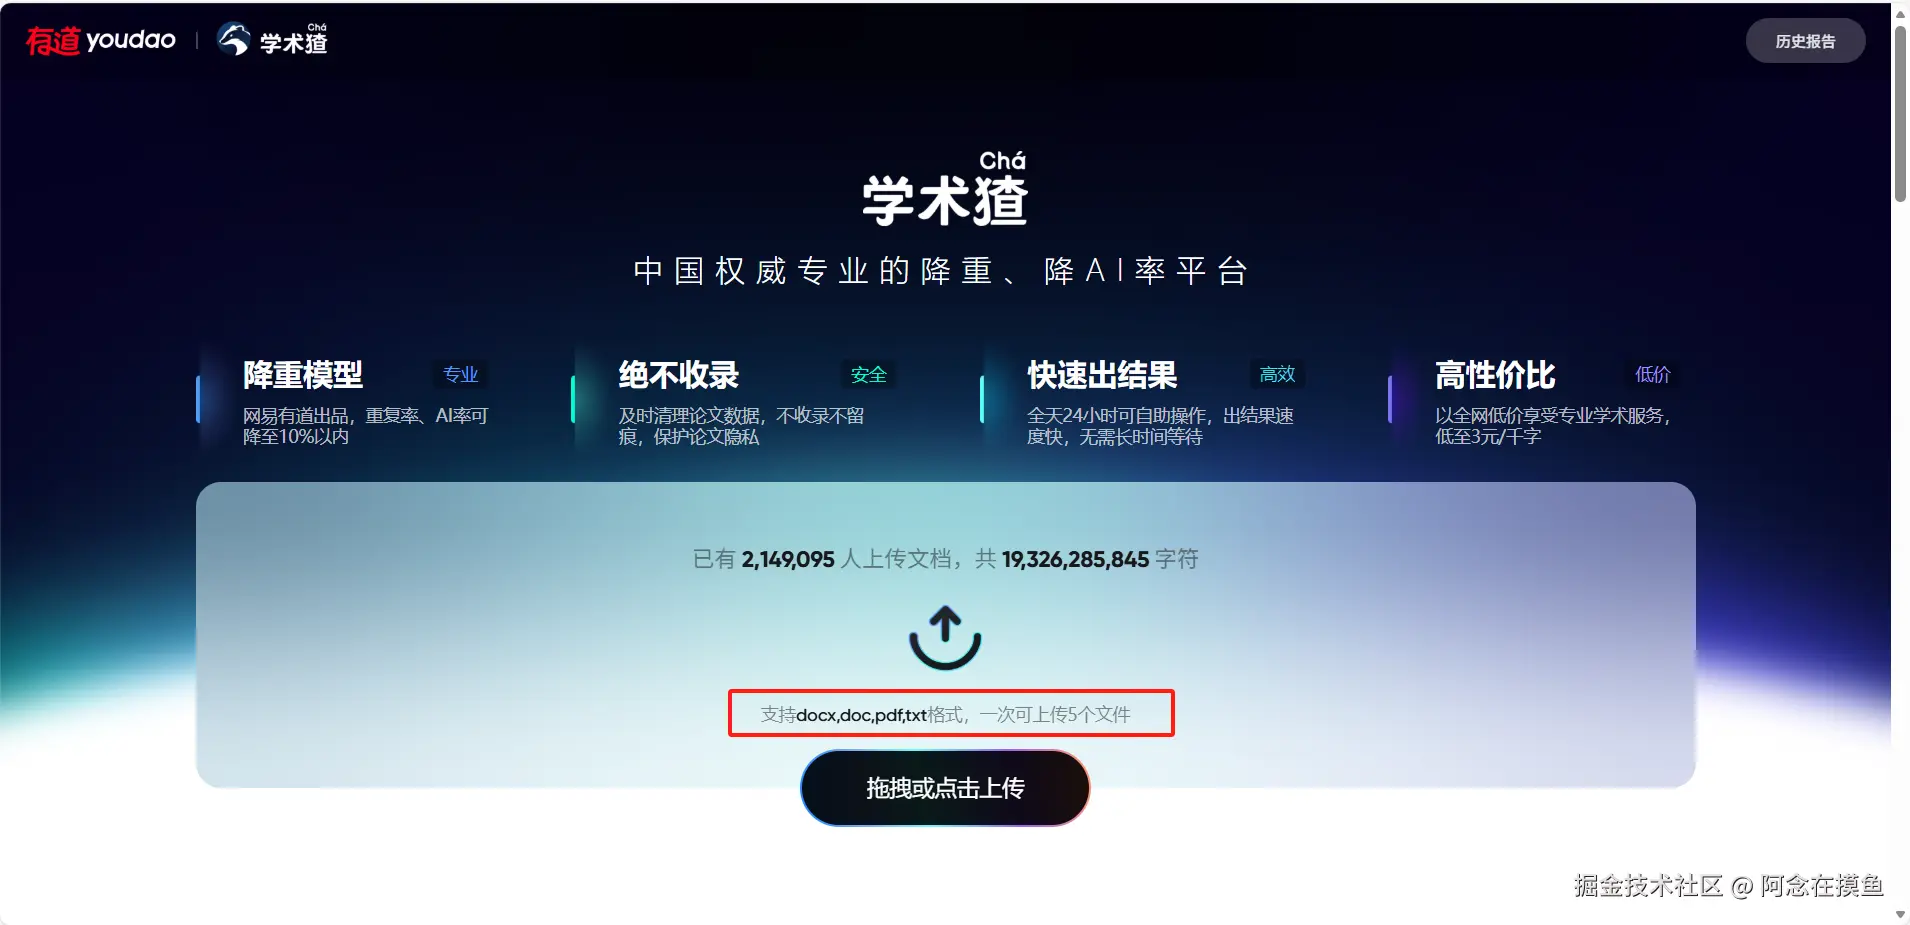Click the 专业 tag badge
Viewport: 1910px width, 925px height.
tap(461, 374)
